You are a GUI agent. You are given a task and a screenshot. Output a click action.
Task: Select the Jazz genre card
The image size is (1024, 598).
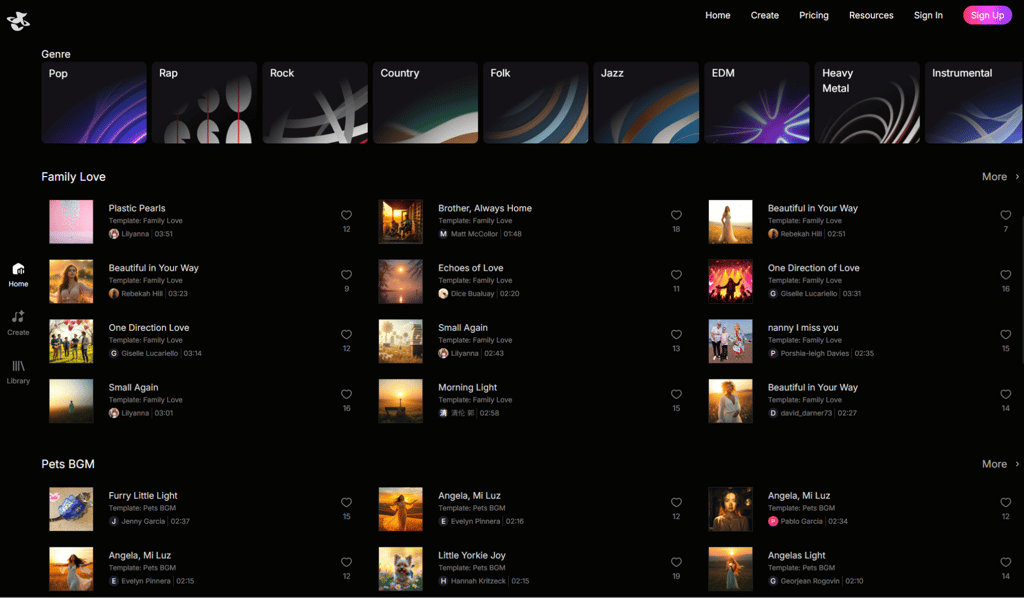click(646, 102)
